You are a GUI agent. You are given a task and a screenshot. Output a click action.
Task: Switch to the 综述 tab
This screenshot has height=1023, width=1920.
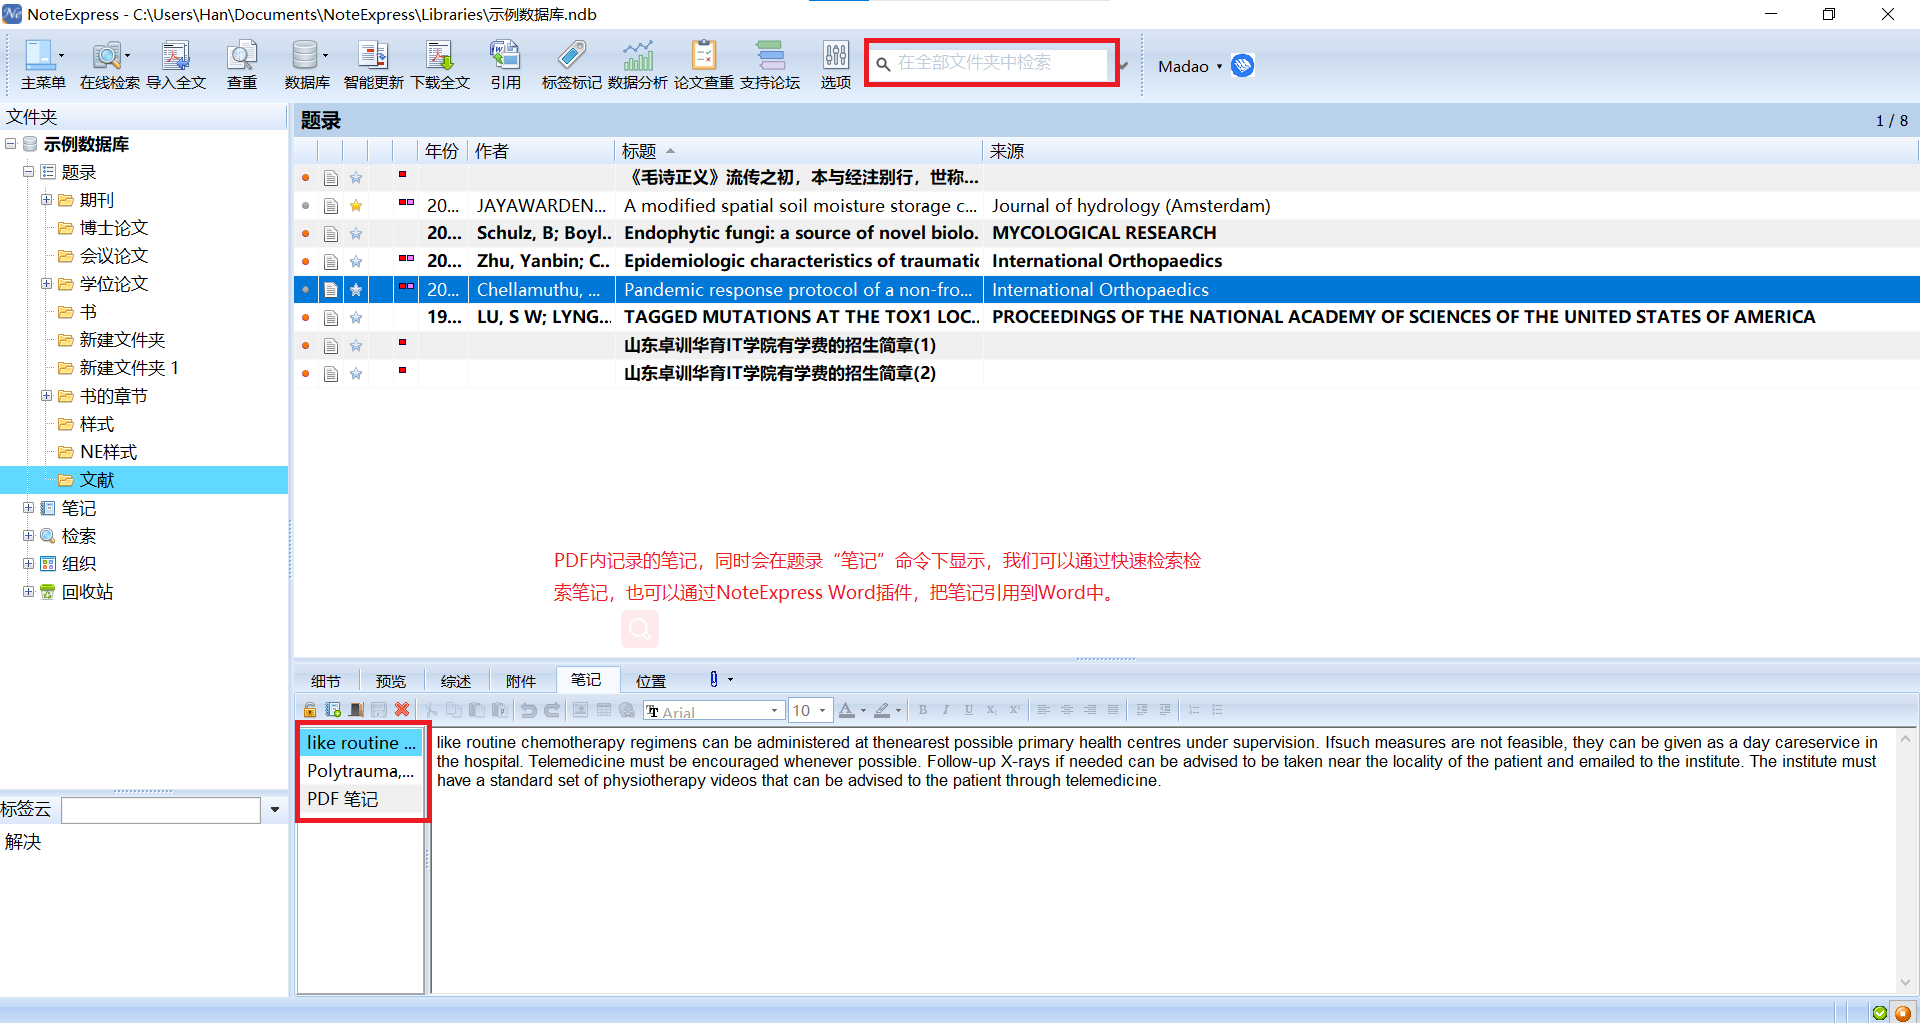click(x=456, y=681)
